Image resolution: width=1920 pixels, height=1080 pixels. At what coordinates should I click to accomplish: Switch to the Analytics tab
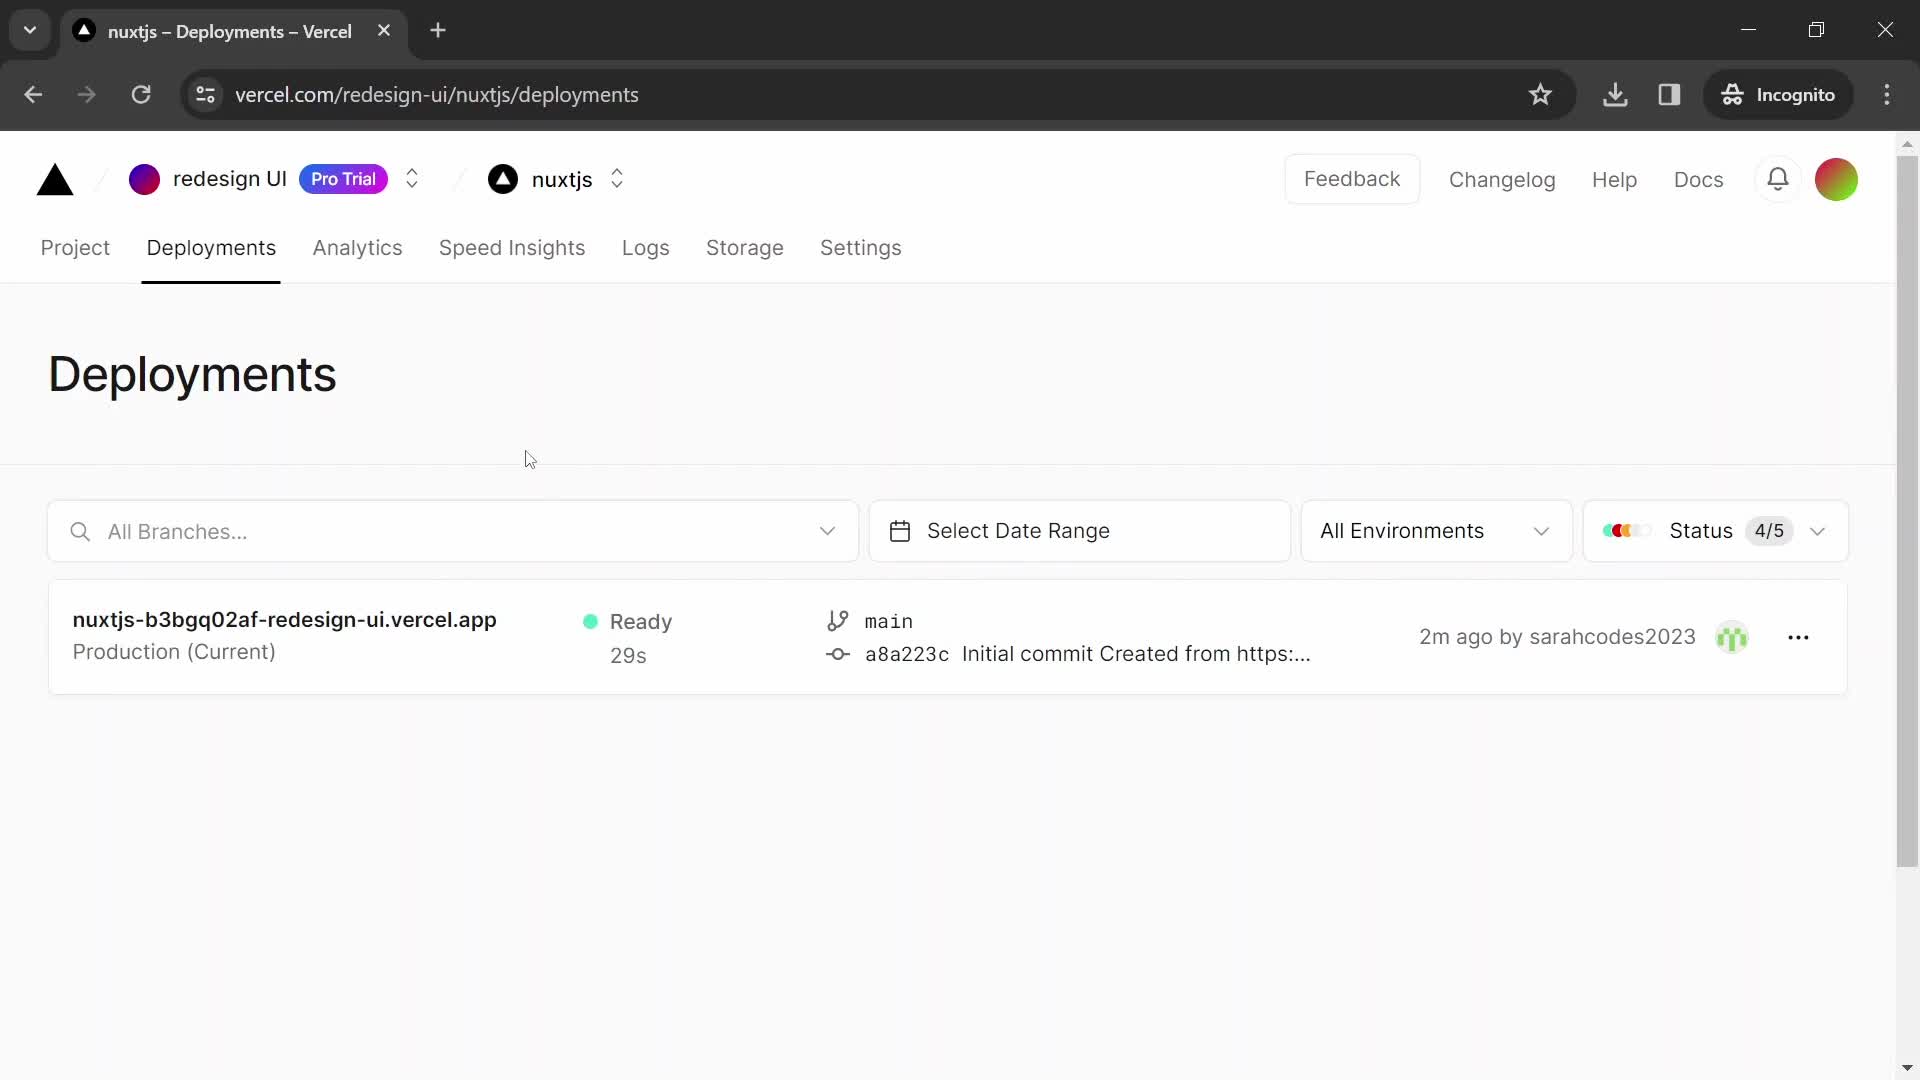tap(357, 248)
